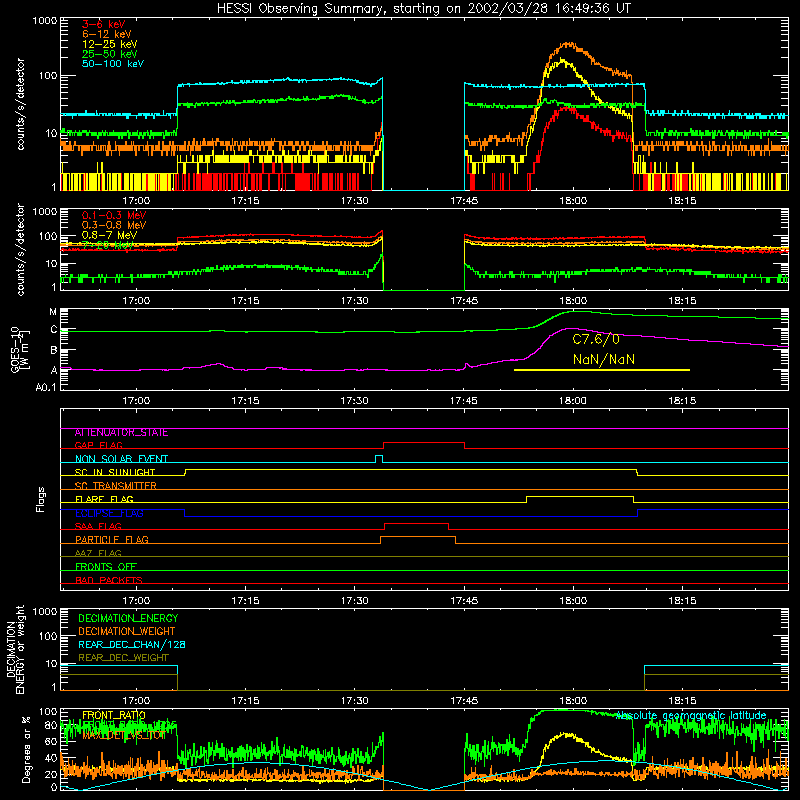This screenshot has height=800, width=800.
Task: Click the NaN/NaN flare position annotation
Action: [x=604, y=359]
